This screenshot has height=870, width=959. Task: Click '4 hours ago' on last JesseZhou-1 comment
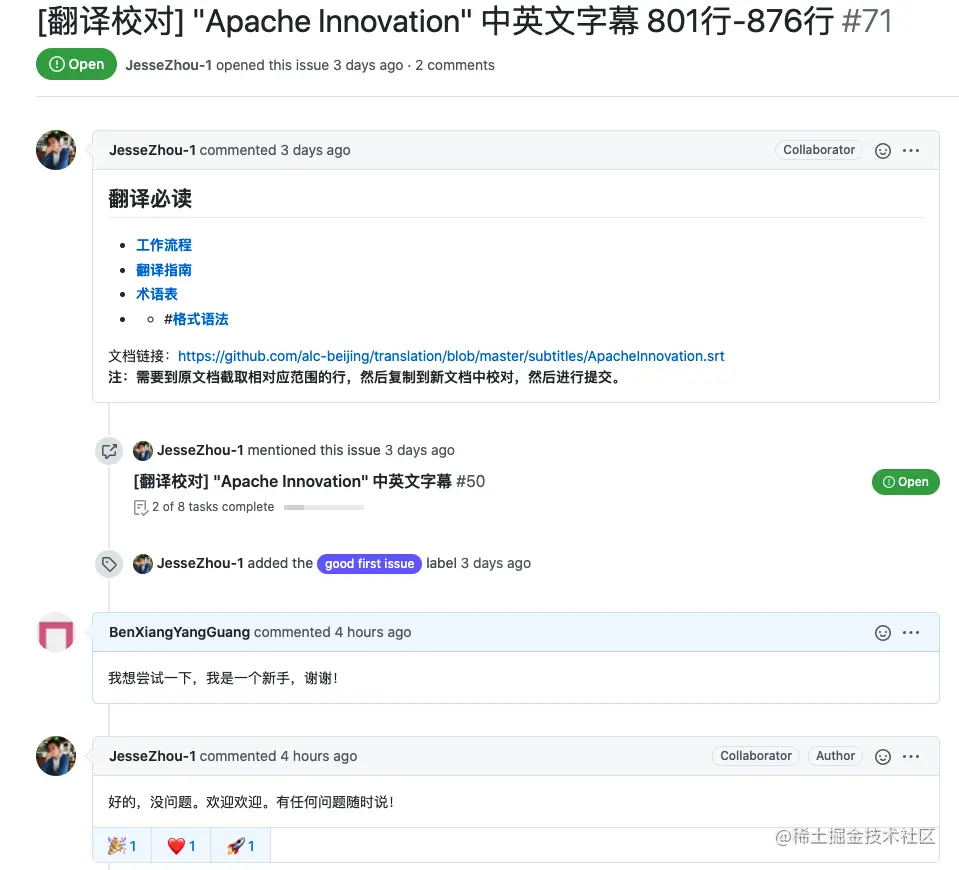(319, 756)
